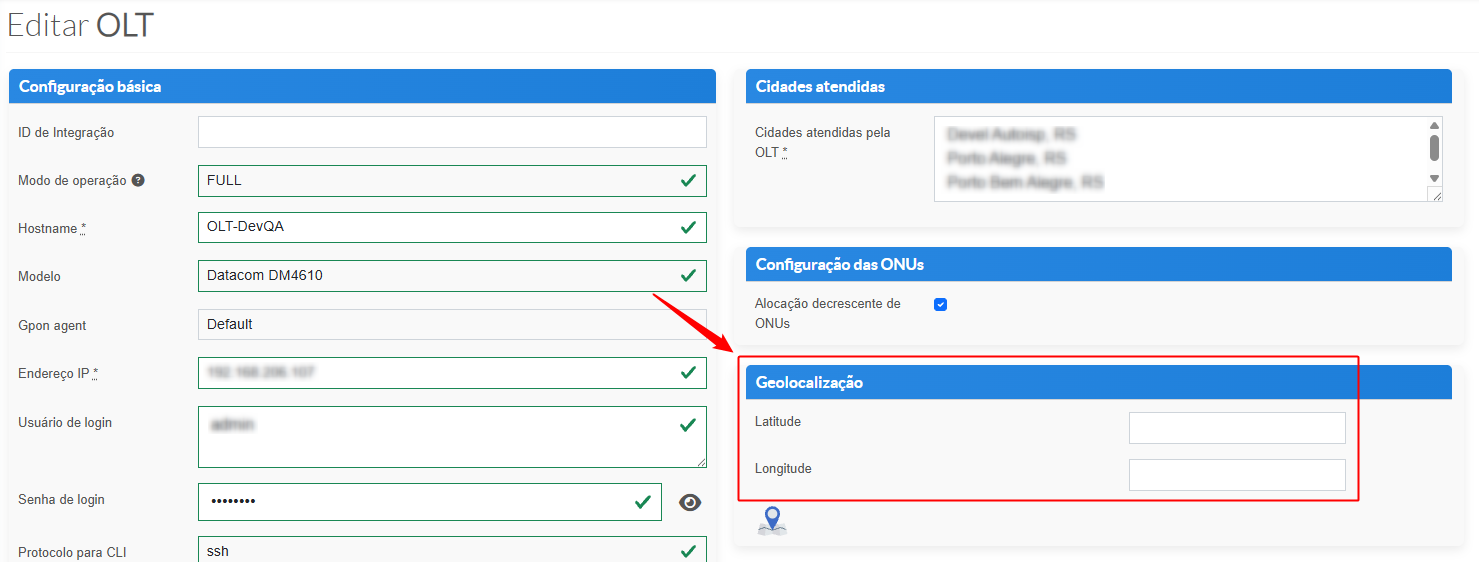Click the cities list resize handle
Image resolution: width=1479 pixels, height=562 pixels.
(x=1437, y=196)
